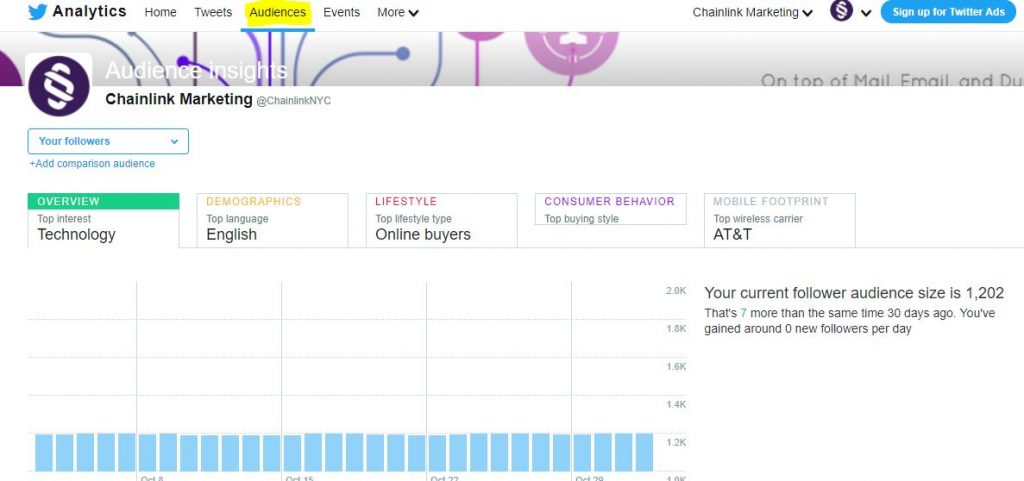This screenshot has width=1024, height=481.
Task: Click the Audience insights heading
Action: tap(196, 70)
